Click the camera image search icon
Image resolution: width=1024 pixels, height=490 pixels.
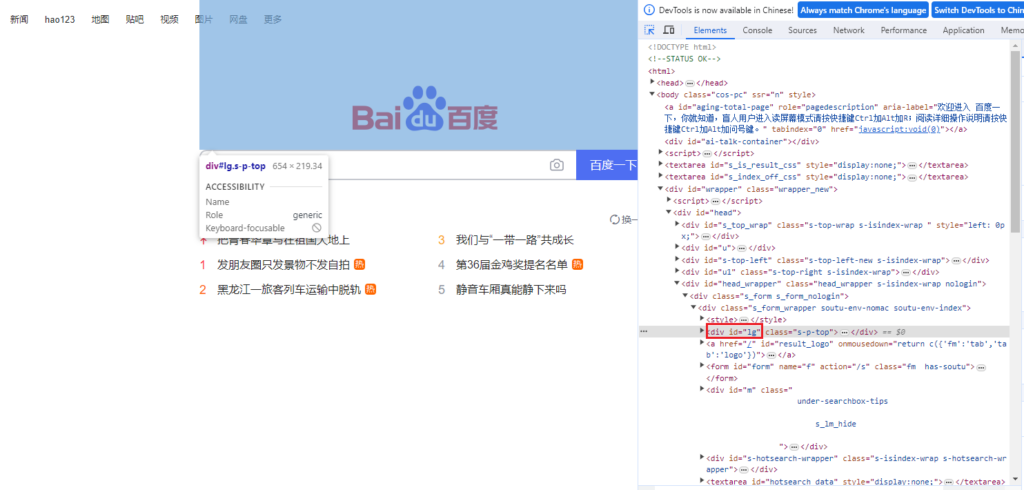coord(557,165)
